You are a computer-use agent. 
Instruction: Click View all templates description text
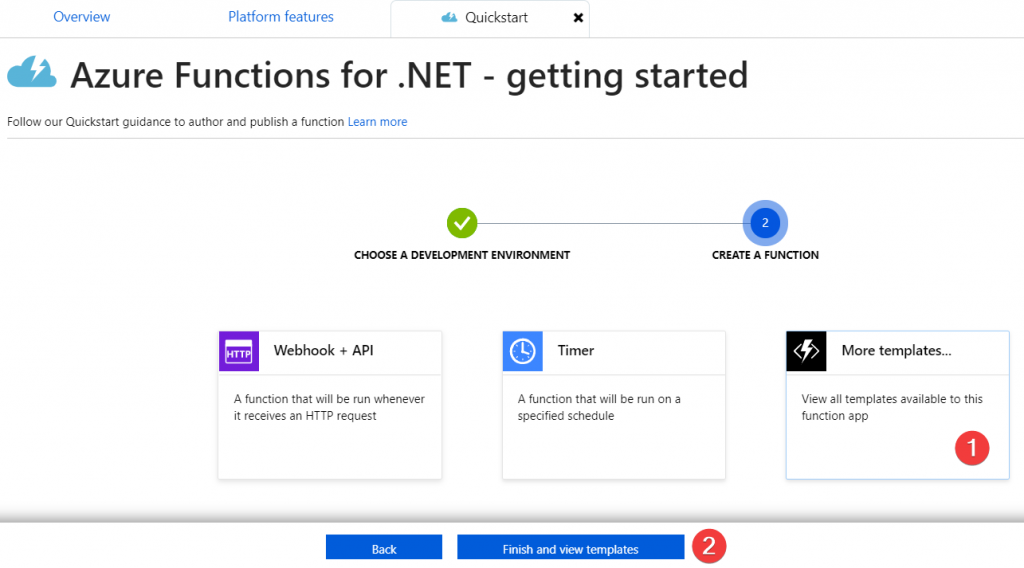click(x=892, y=407)
